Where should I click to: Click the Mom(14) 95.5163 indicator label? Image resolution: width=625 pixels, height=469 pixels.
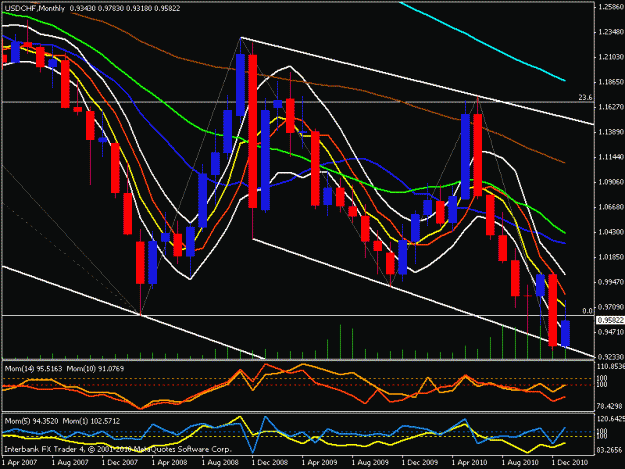coord(33,369)
